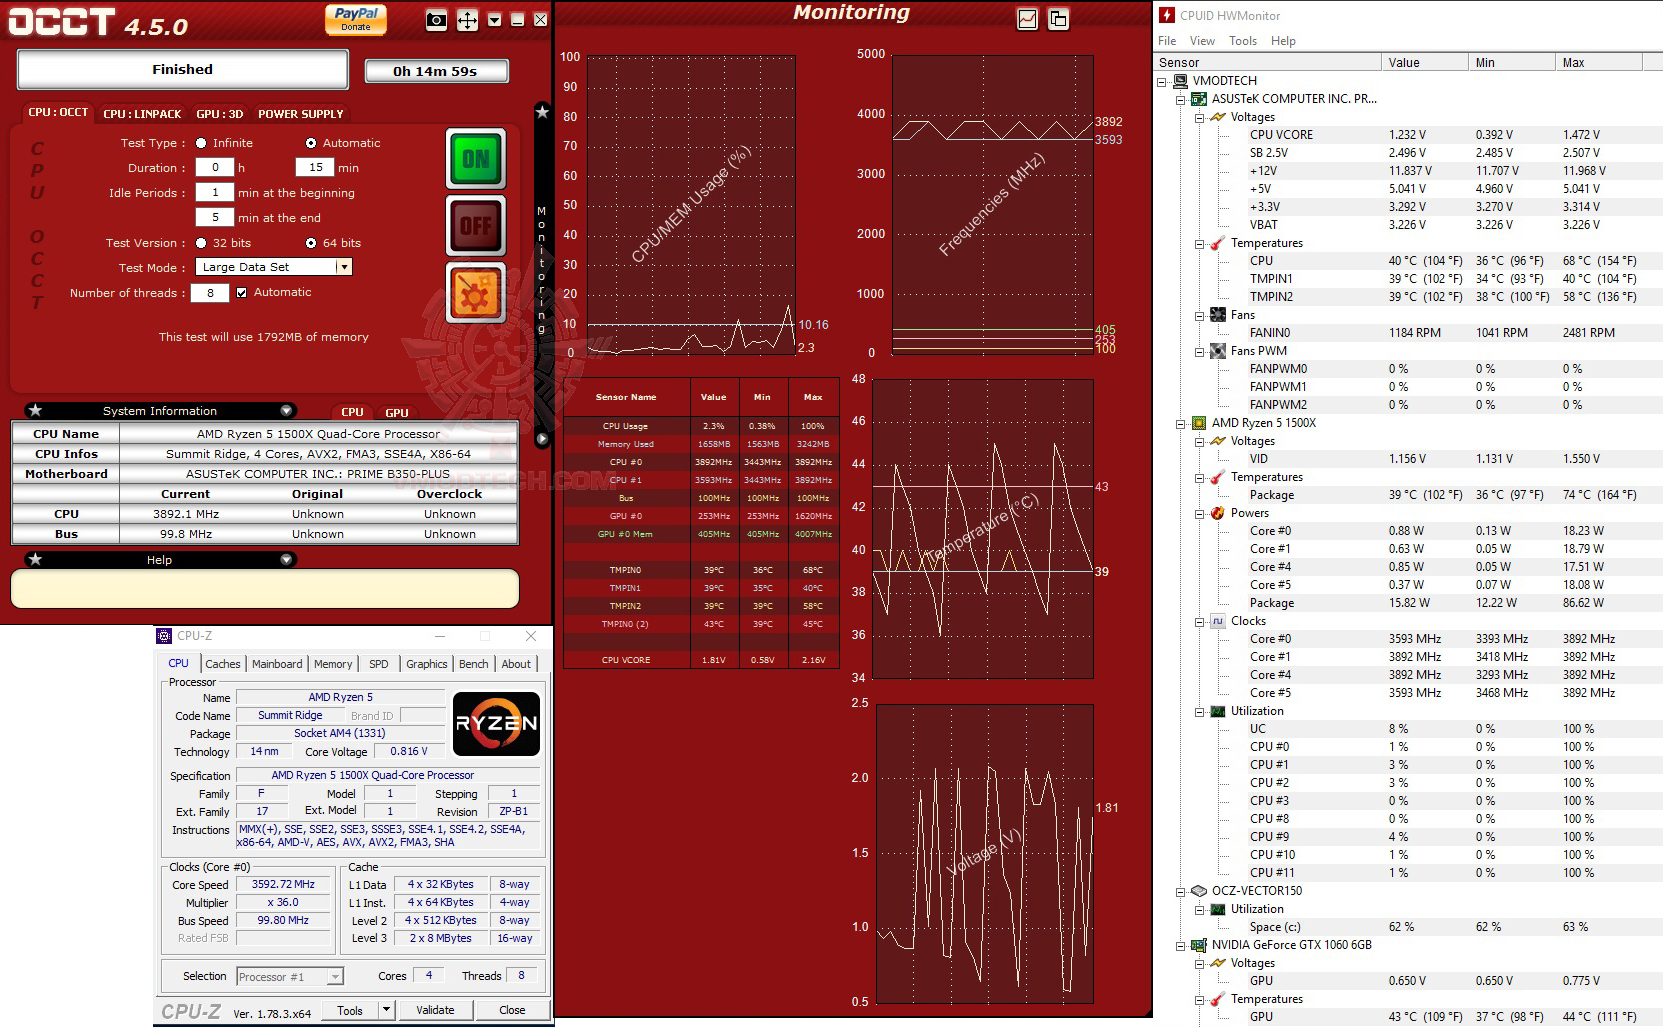Select the Automatic test type radio button
This screenshot has height=1027, width=1663.
(x=311, y=143)
